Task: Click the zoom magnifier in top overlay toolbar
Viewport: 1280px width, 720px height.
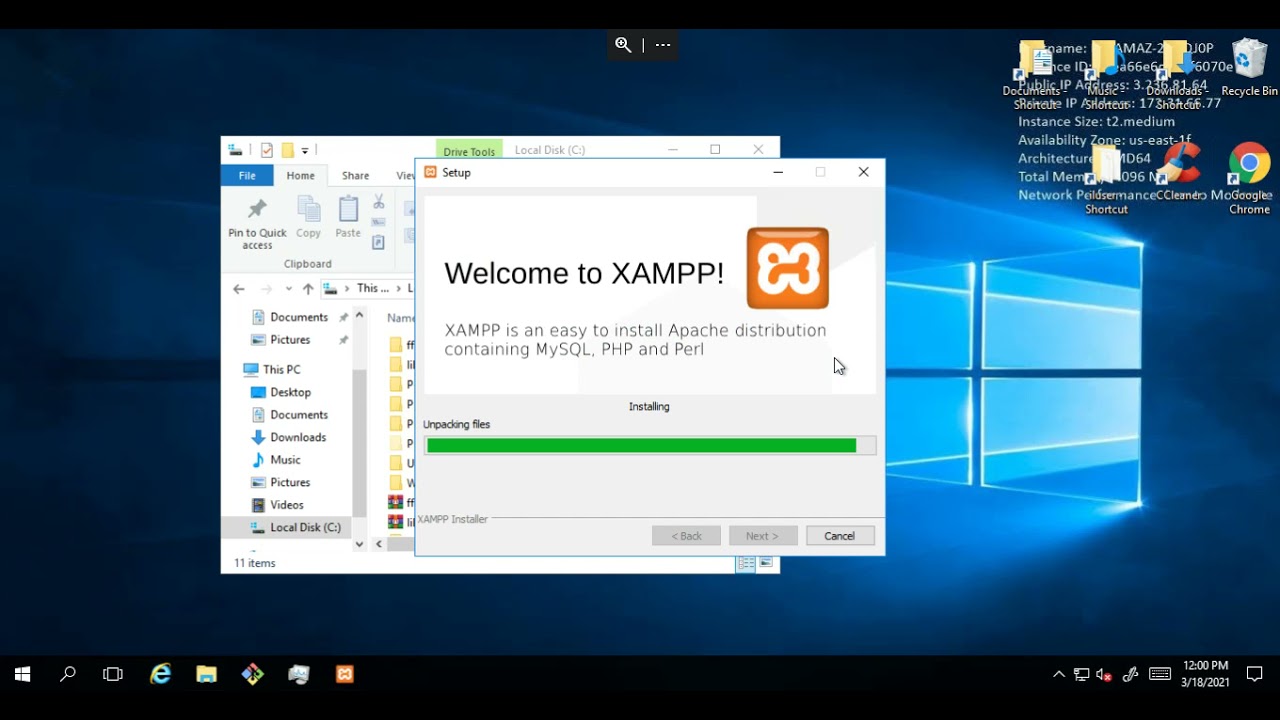Action: (623, 44)
